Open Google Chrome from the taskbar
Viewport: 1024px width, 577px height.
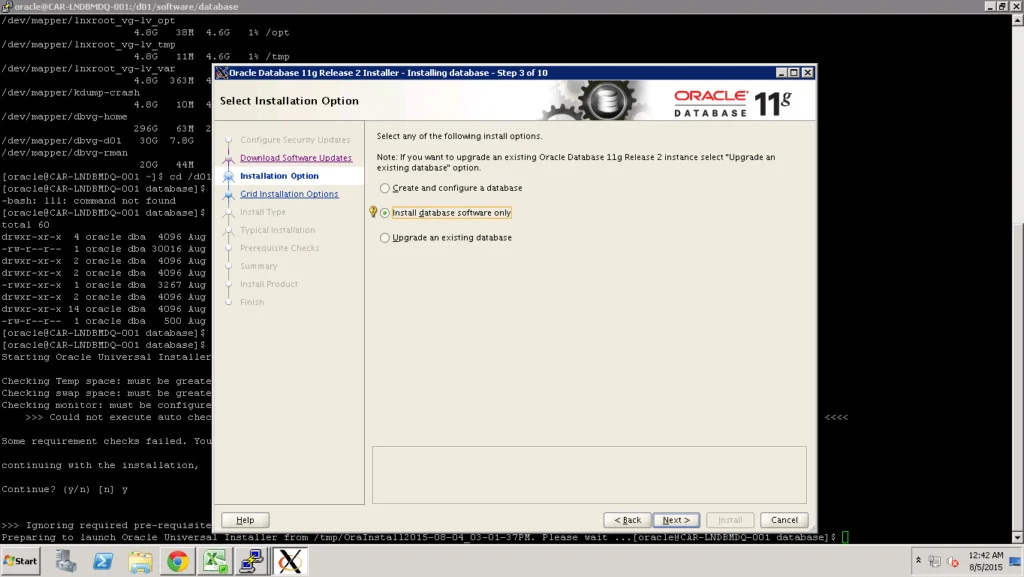coord(178,561)
